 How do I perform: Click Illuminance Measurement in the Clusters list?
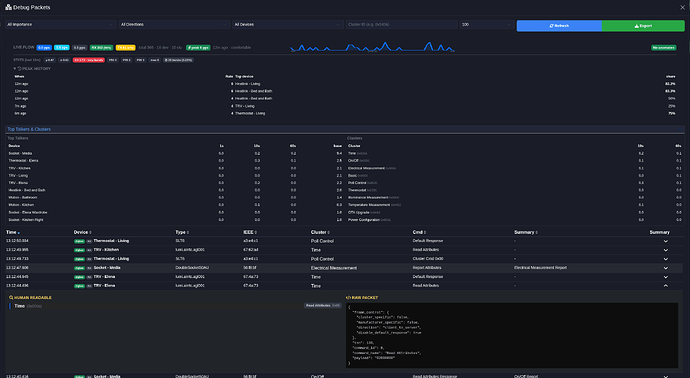tap(368, 198)
